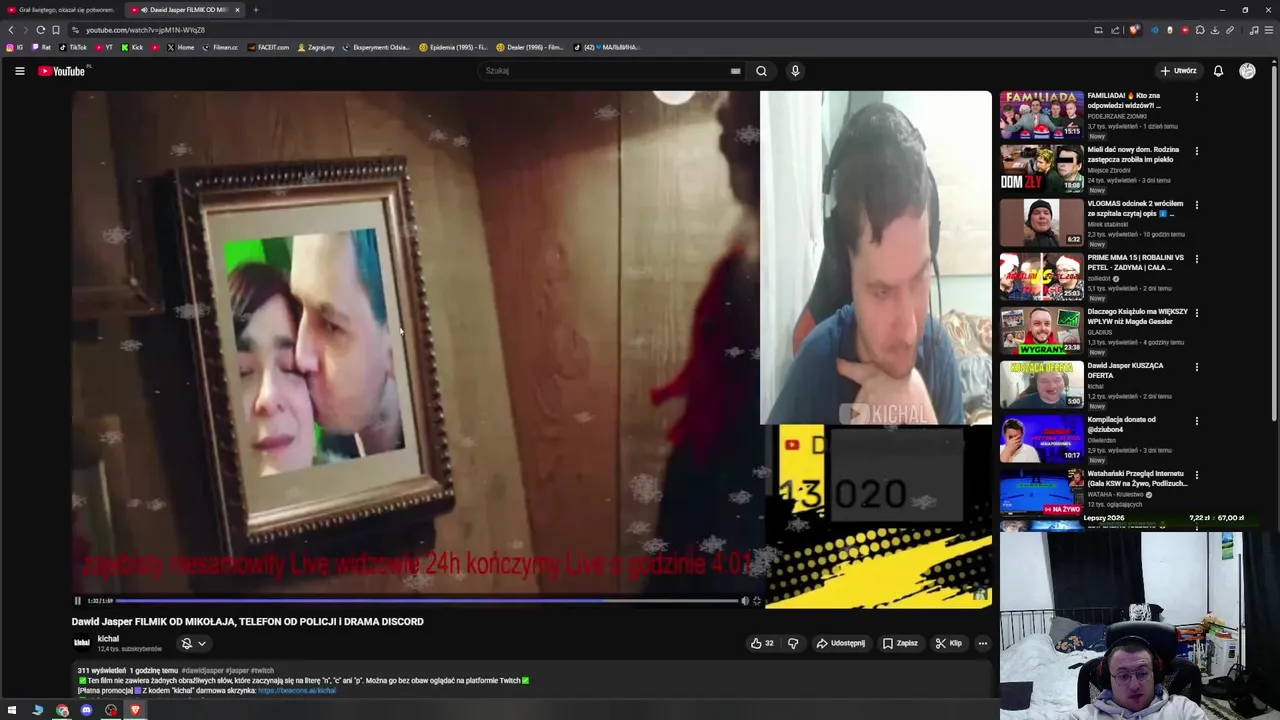Dislike the video with thumbs down

(793, 643)
